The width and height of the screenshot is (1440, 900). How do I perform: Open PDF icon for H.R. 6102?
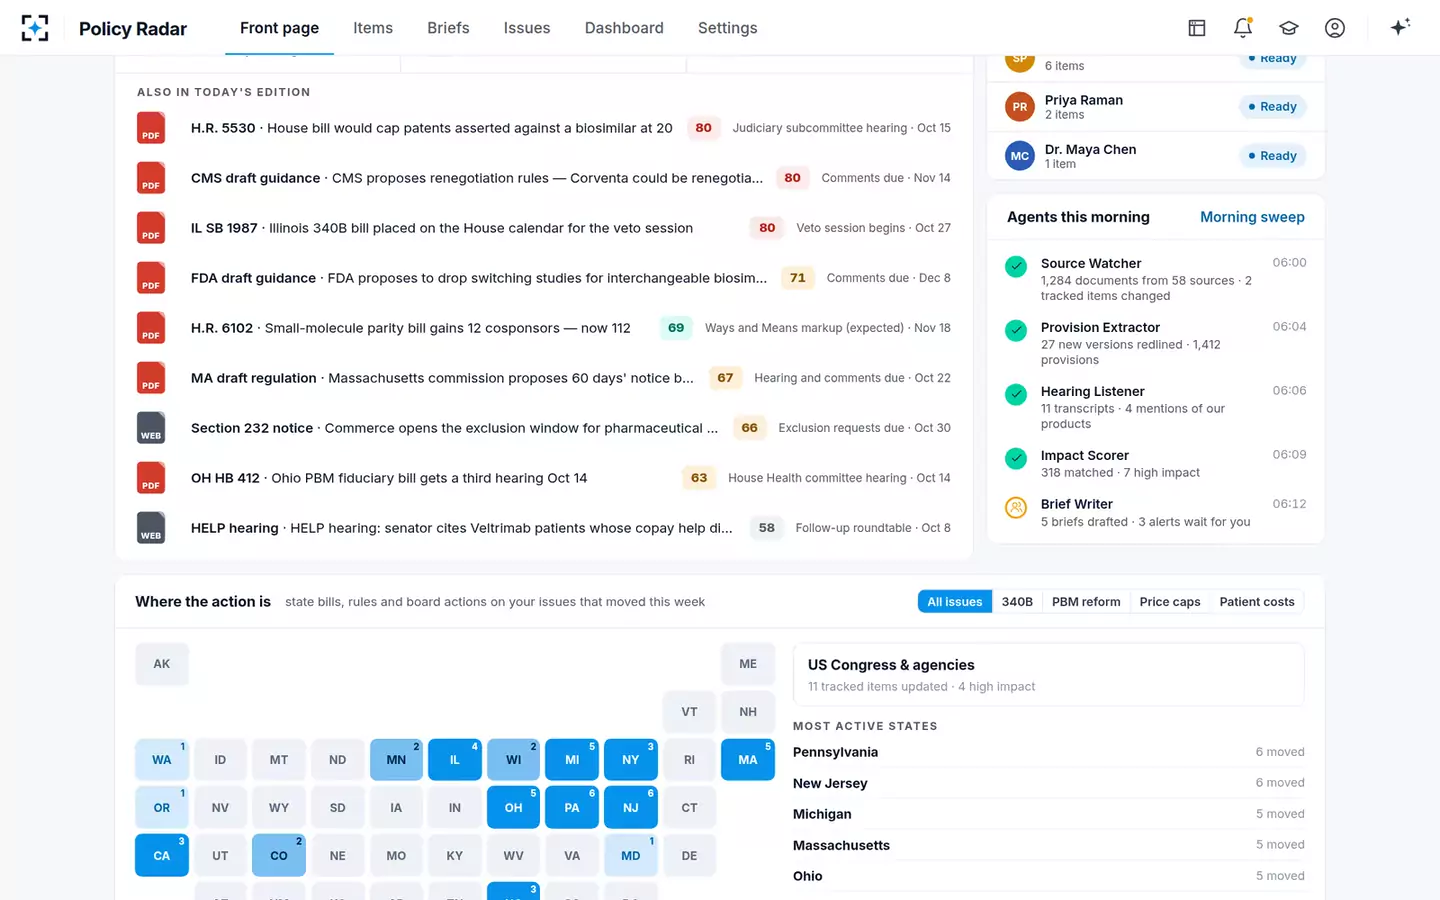[151, 328]
